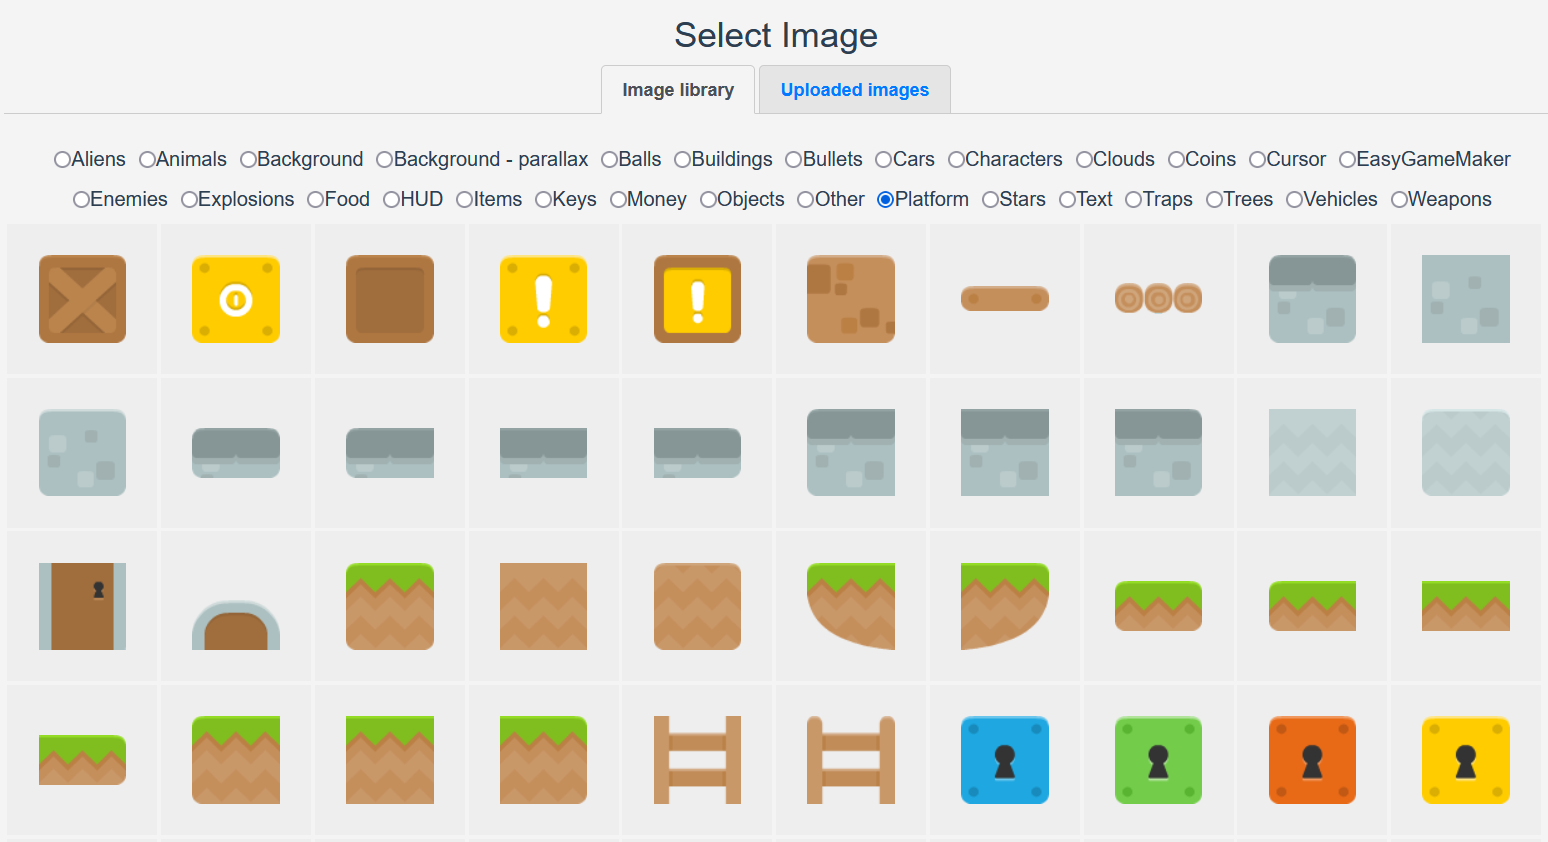Viewport: 1548px width, 842px height.
Task: Choose the blue keyhole lock block
Action: click(x=1004, y=760)
